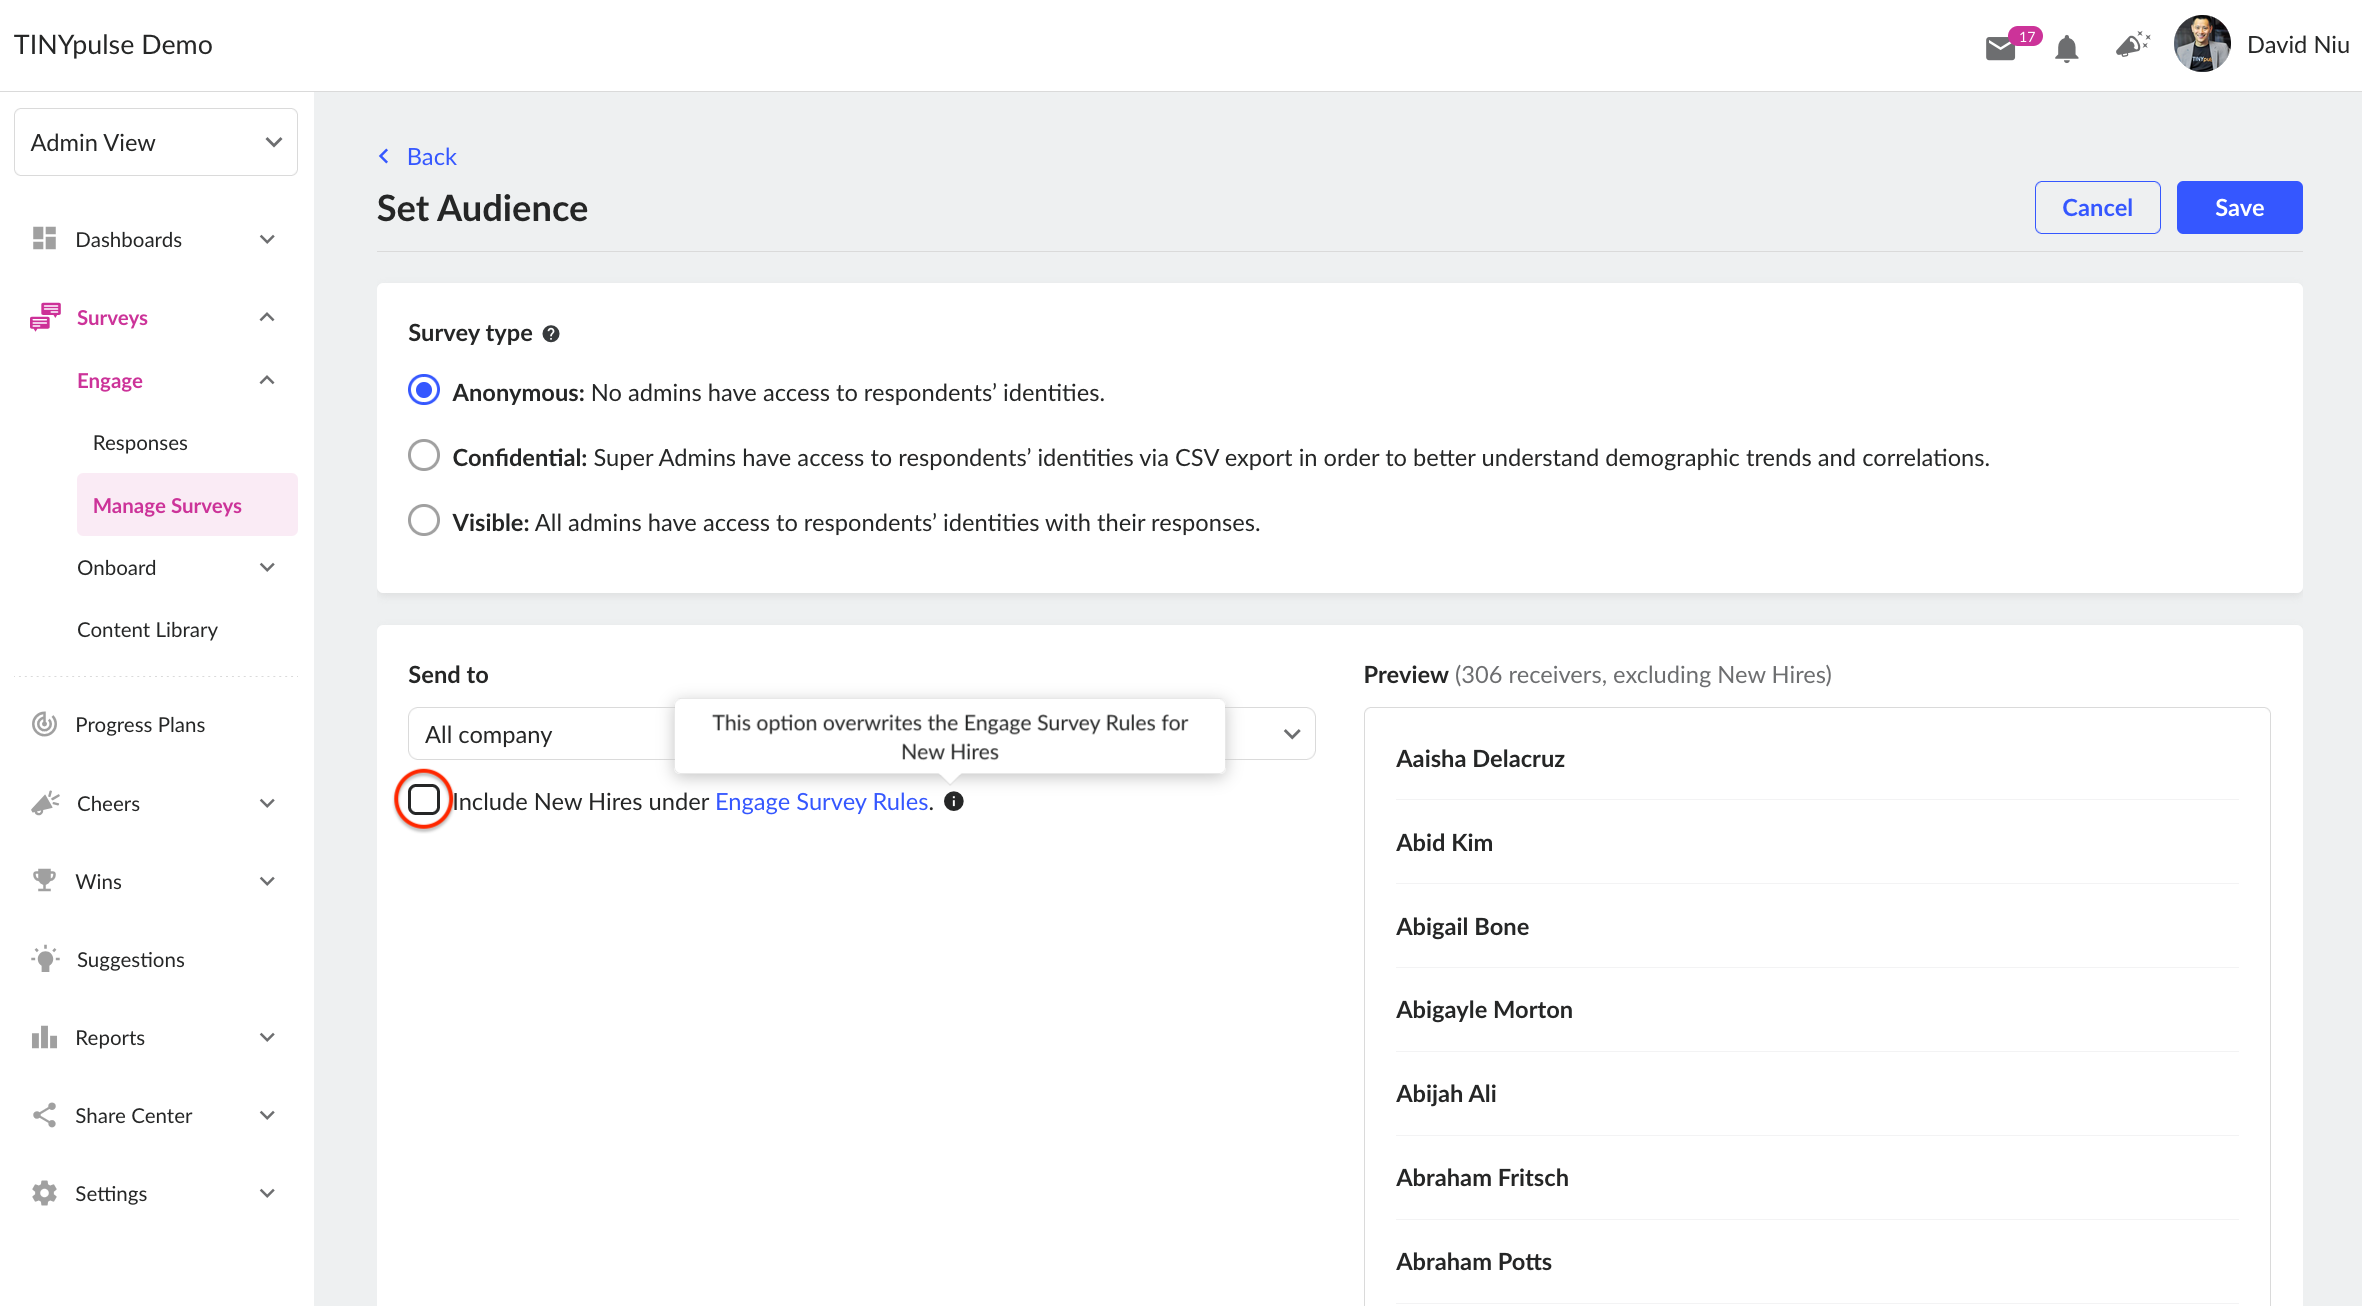Open Suggestions menu item
2362x1306 pixels.
click(130, 959)
